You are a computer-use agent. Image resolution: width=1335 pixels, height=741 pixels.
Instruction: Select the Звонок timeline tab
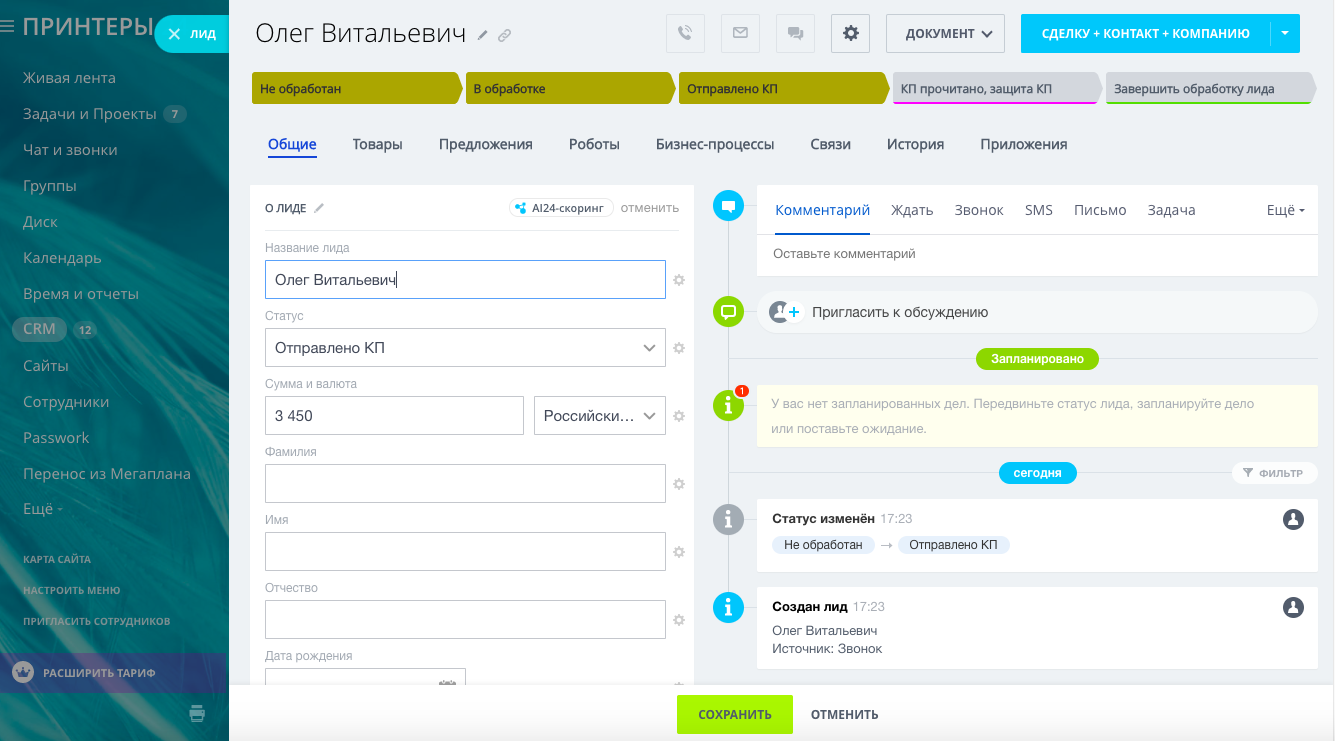[x=979, y=210]
